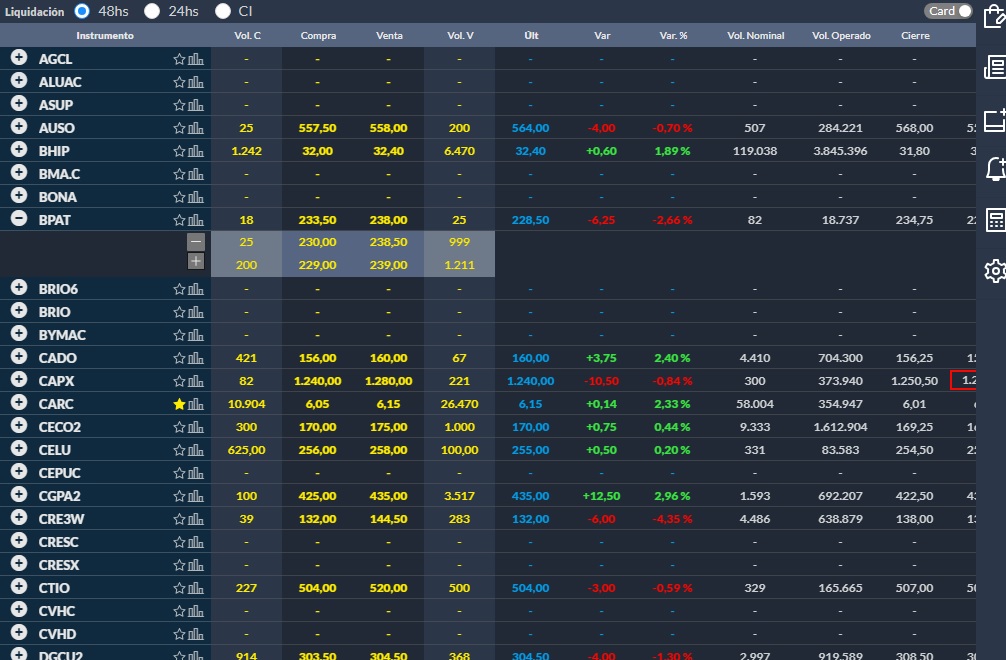
Task: Open the news icon in right sidebar
Action: coord(995,68)
